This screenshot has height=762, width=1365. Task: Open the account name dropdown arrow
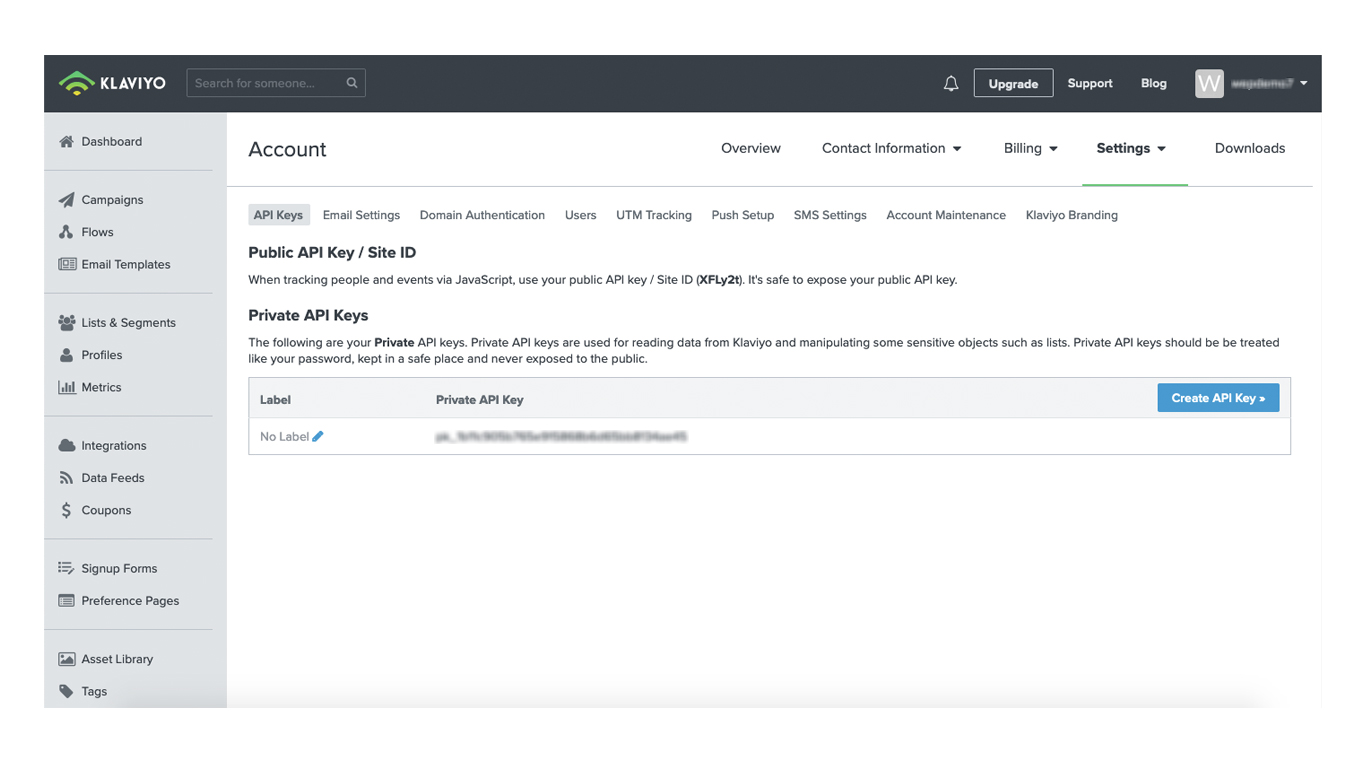pos(1304,84)
